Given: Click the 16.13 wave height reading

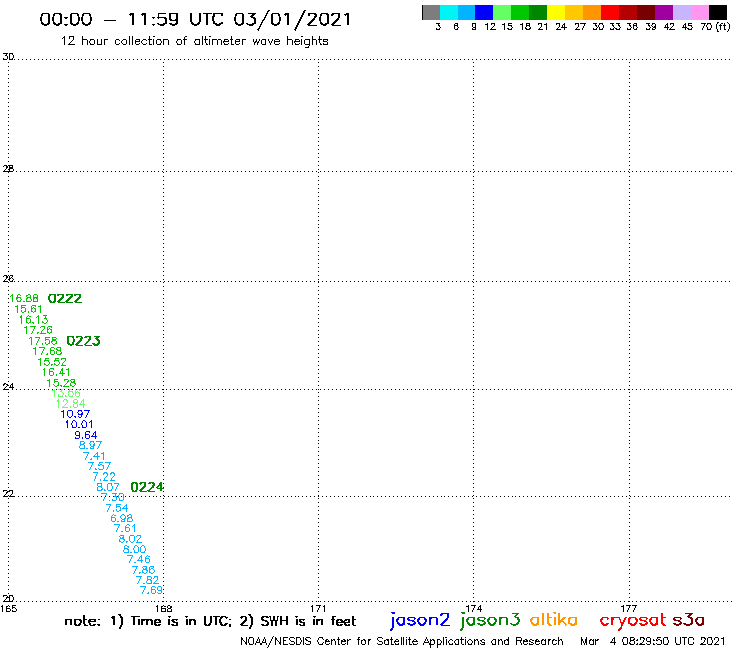Looking at the screenshot, I should (33, 320).
